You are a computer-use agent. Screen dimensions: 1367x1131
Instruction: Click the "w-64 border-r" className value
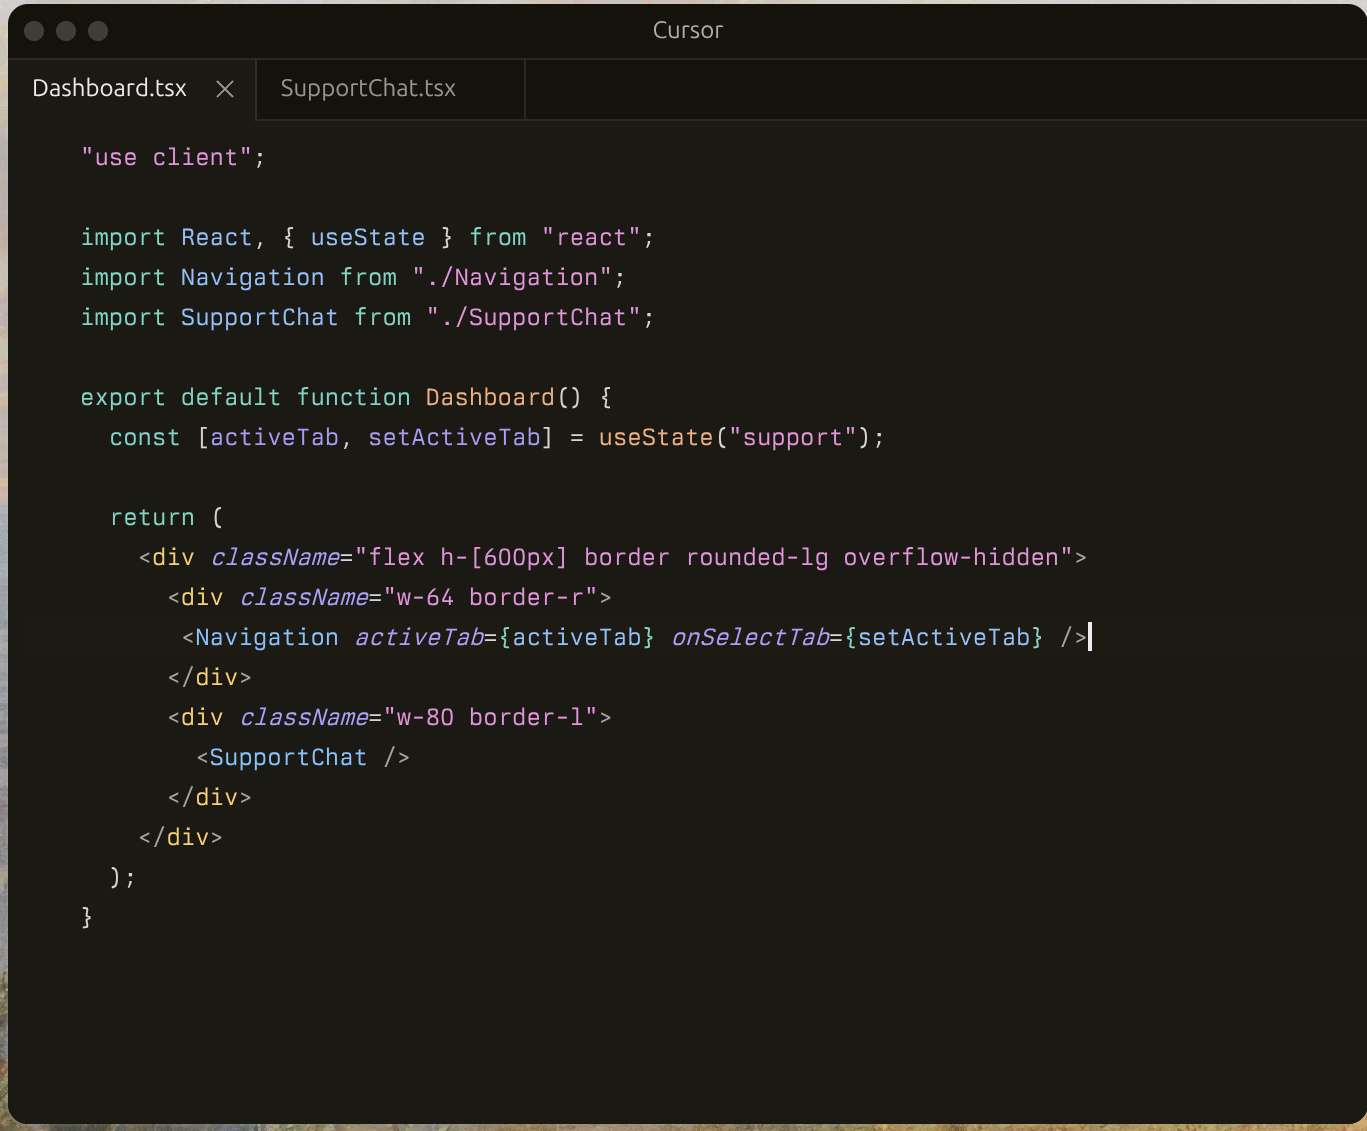(490, 598)
